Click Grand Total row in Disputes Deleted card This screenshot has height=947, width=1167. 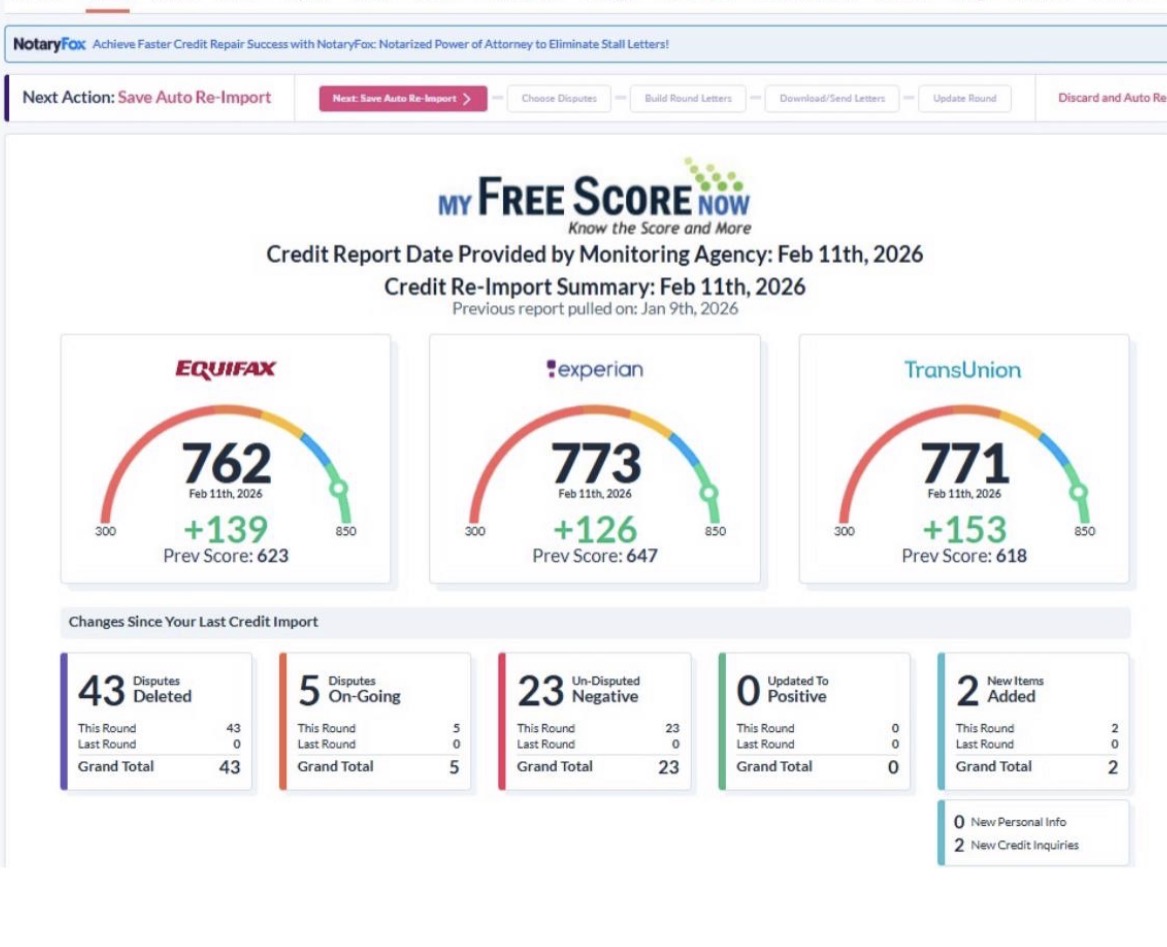click(159, 767)
